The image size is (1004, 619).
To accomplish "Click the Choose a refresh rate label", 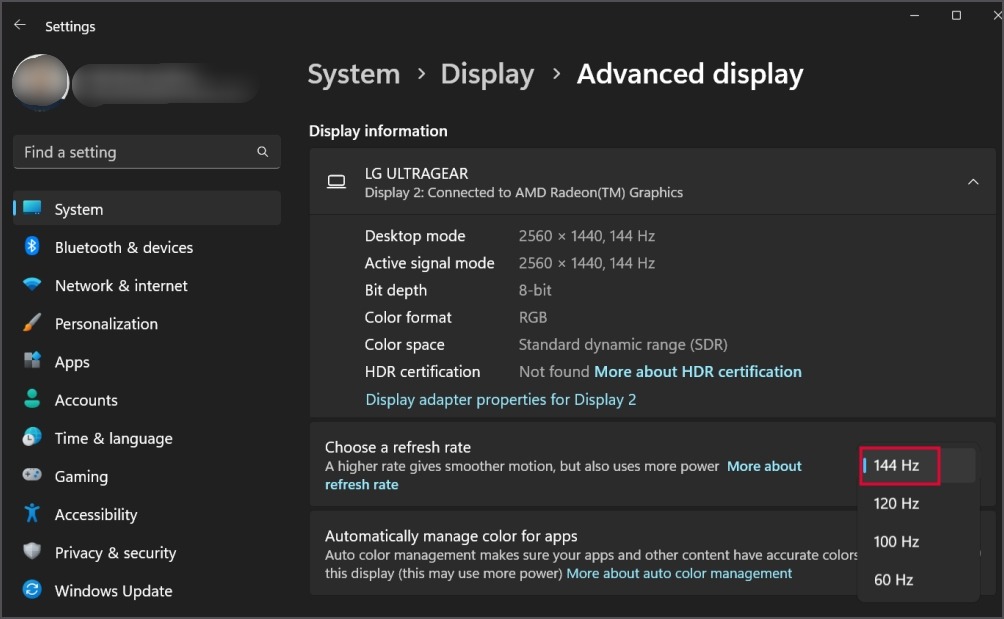I will (x=398, y=447).
